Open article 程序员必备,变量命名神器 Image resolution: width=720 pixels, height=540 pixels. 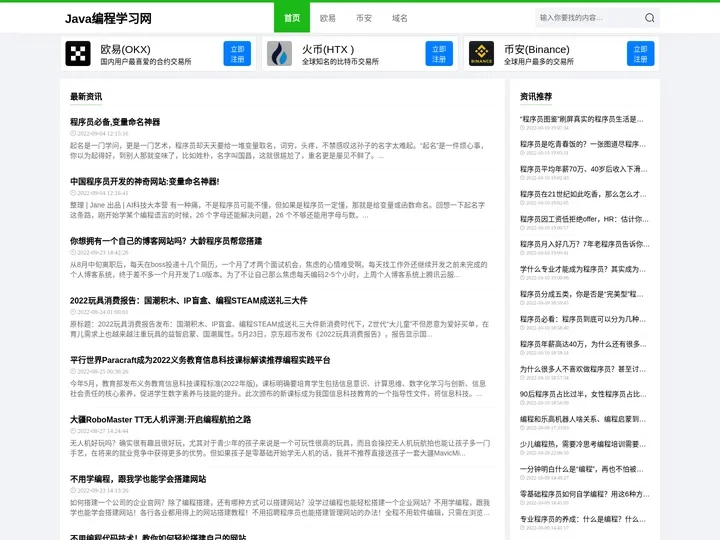click(115, 122)
